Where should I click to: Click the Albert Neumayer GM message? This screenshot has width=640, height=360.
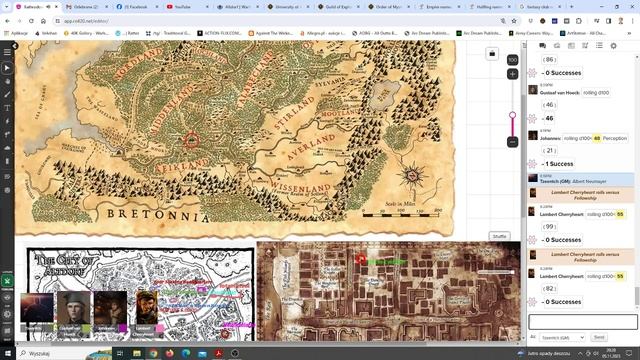click(581, 179)
